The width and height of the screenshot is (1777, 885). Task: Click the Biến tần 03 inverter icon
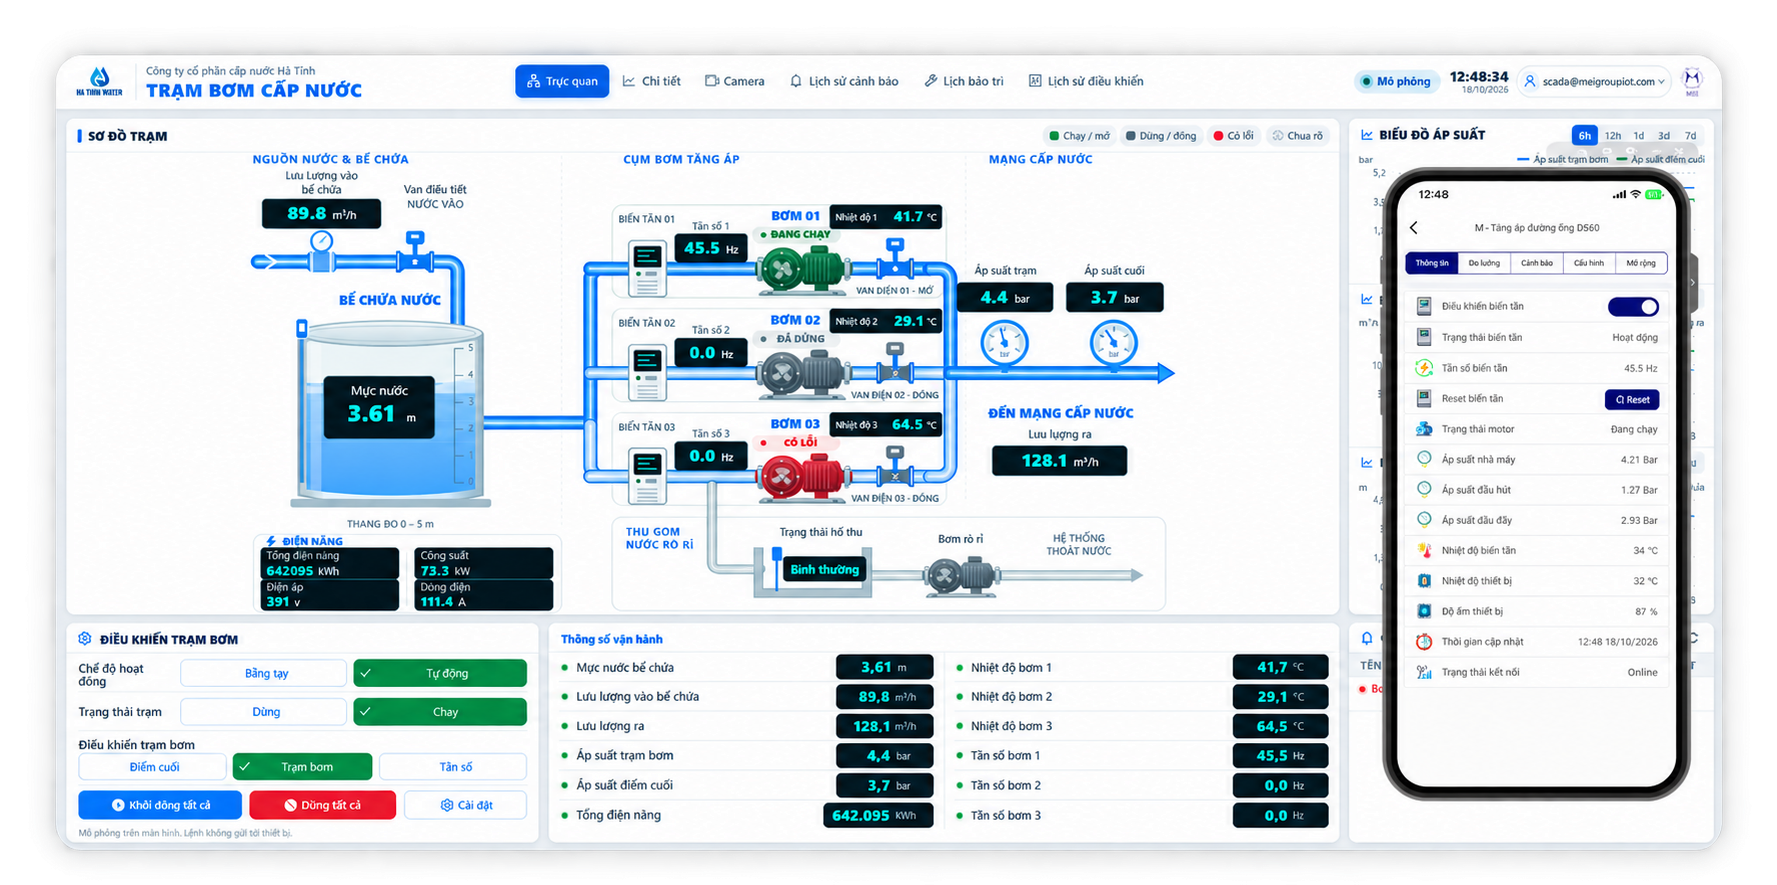click(647, 477)
